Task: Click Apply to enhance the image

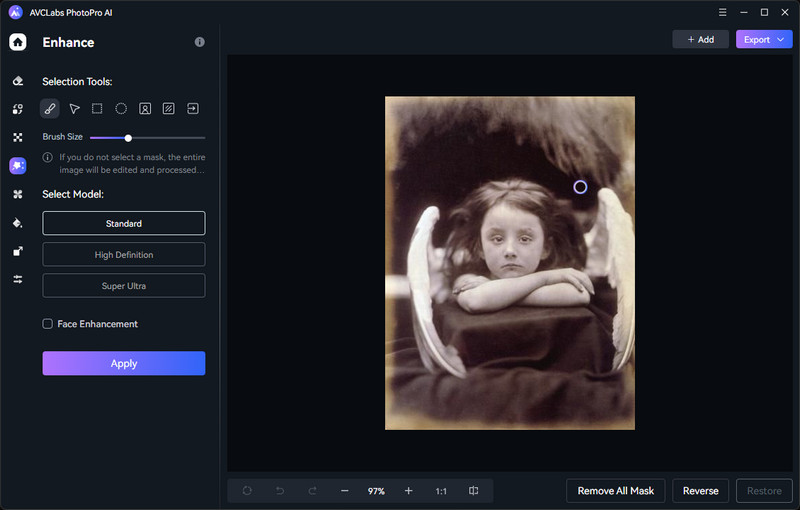Action: point(124,363)
